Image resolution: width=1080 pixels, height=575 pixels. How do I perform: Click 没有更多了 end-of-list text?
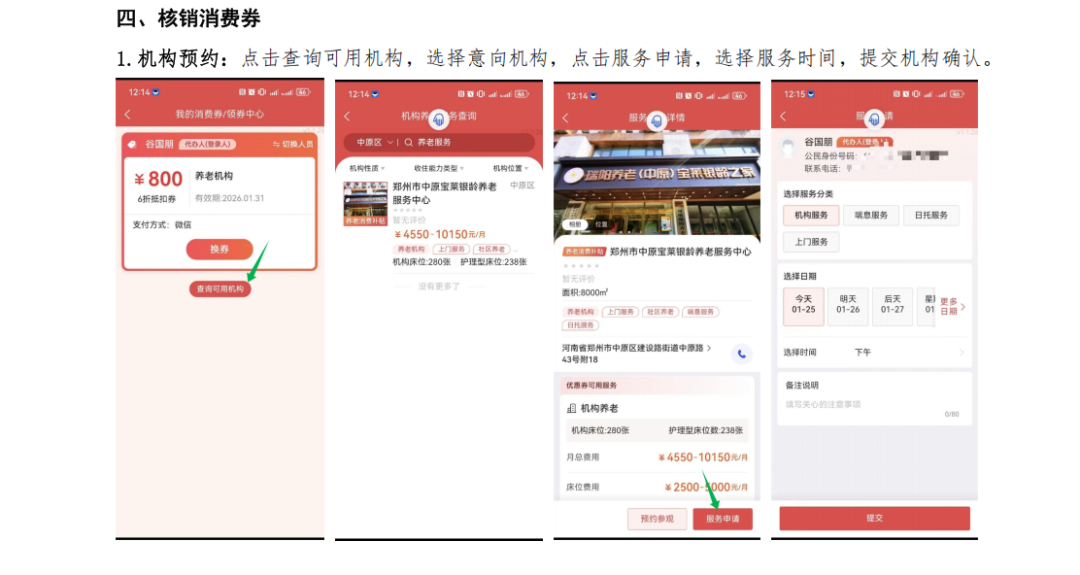click(439, 286)
